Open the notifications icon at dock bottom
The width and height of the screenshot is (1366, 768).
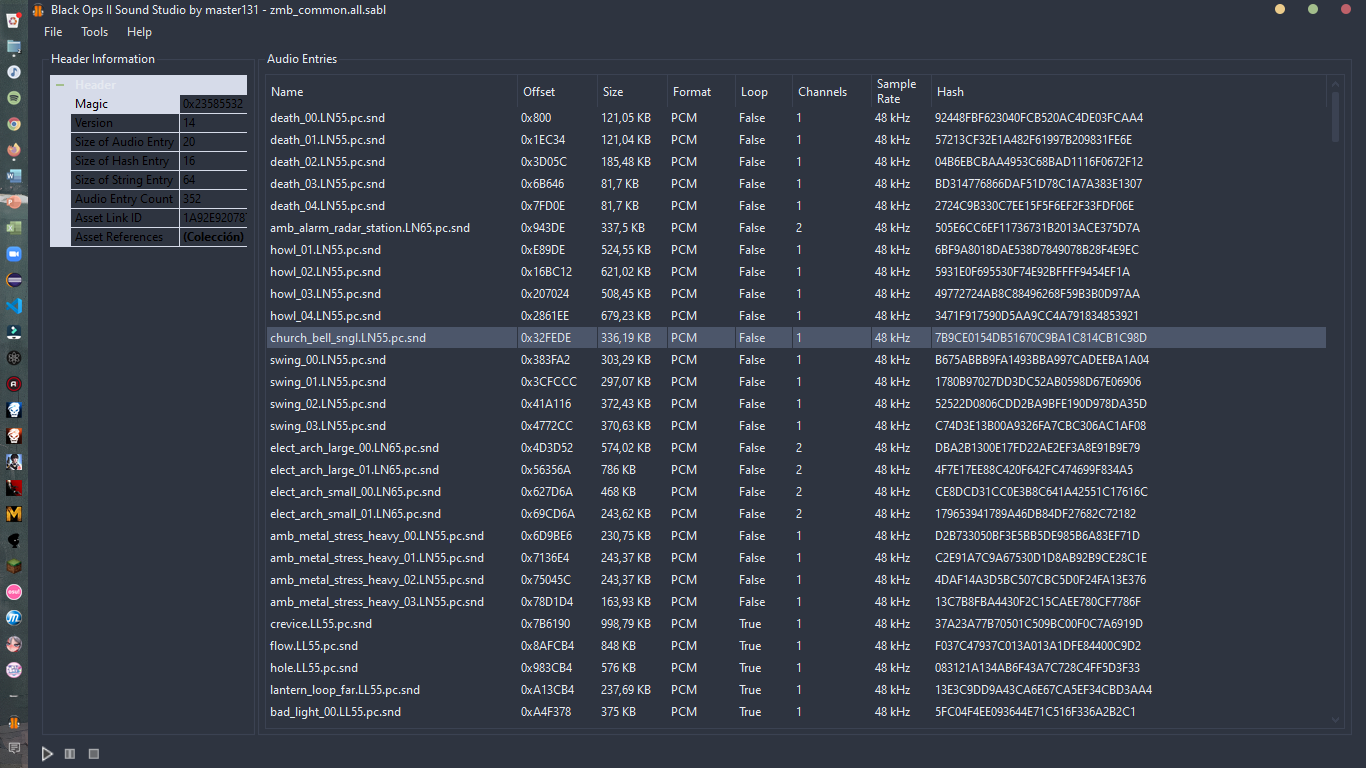coord(14,748)
